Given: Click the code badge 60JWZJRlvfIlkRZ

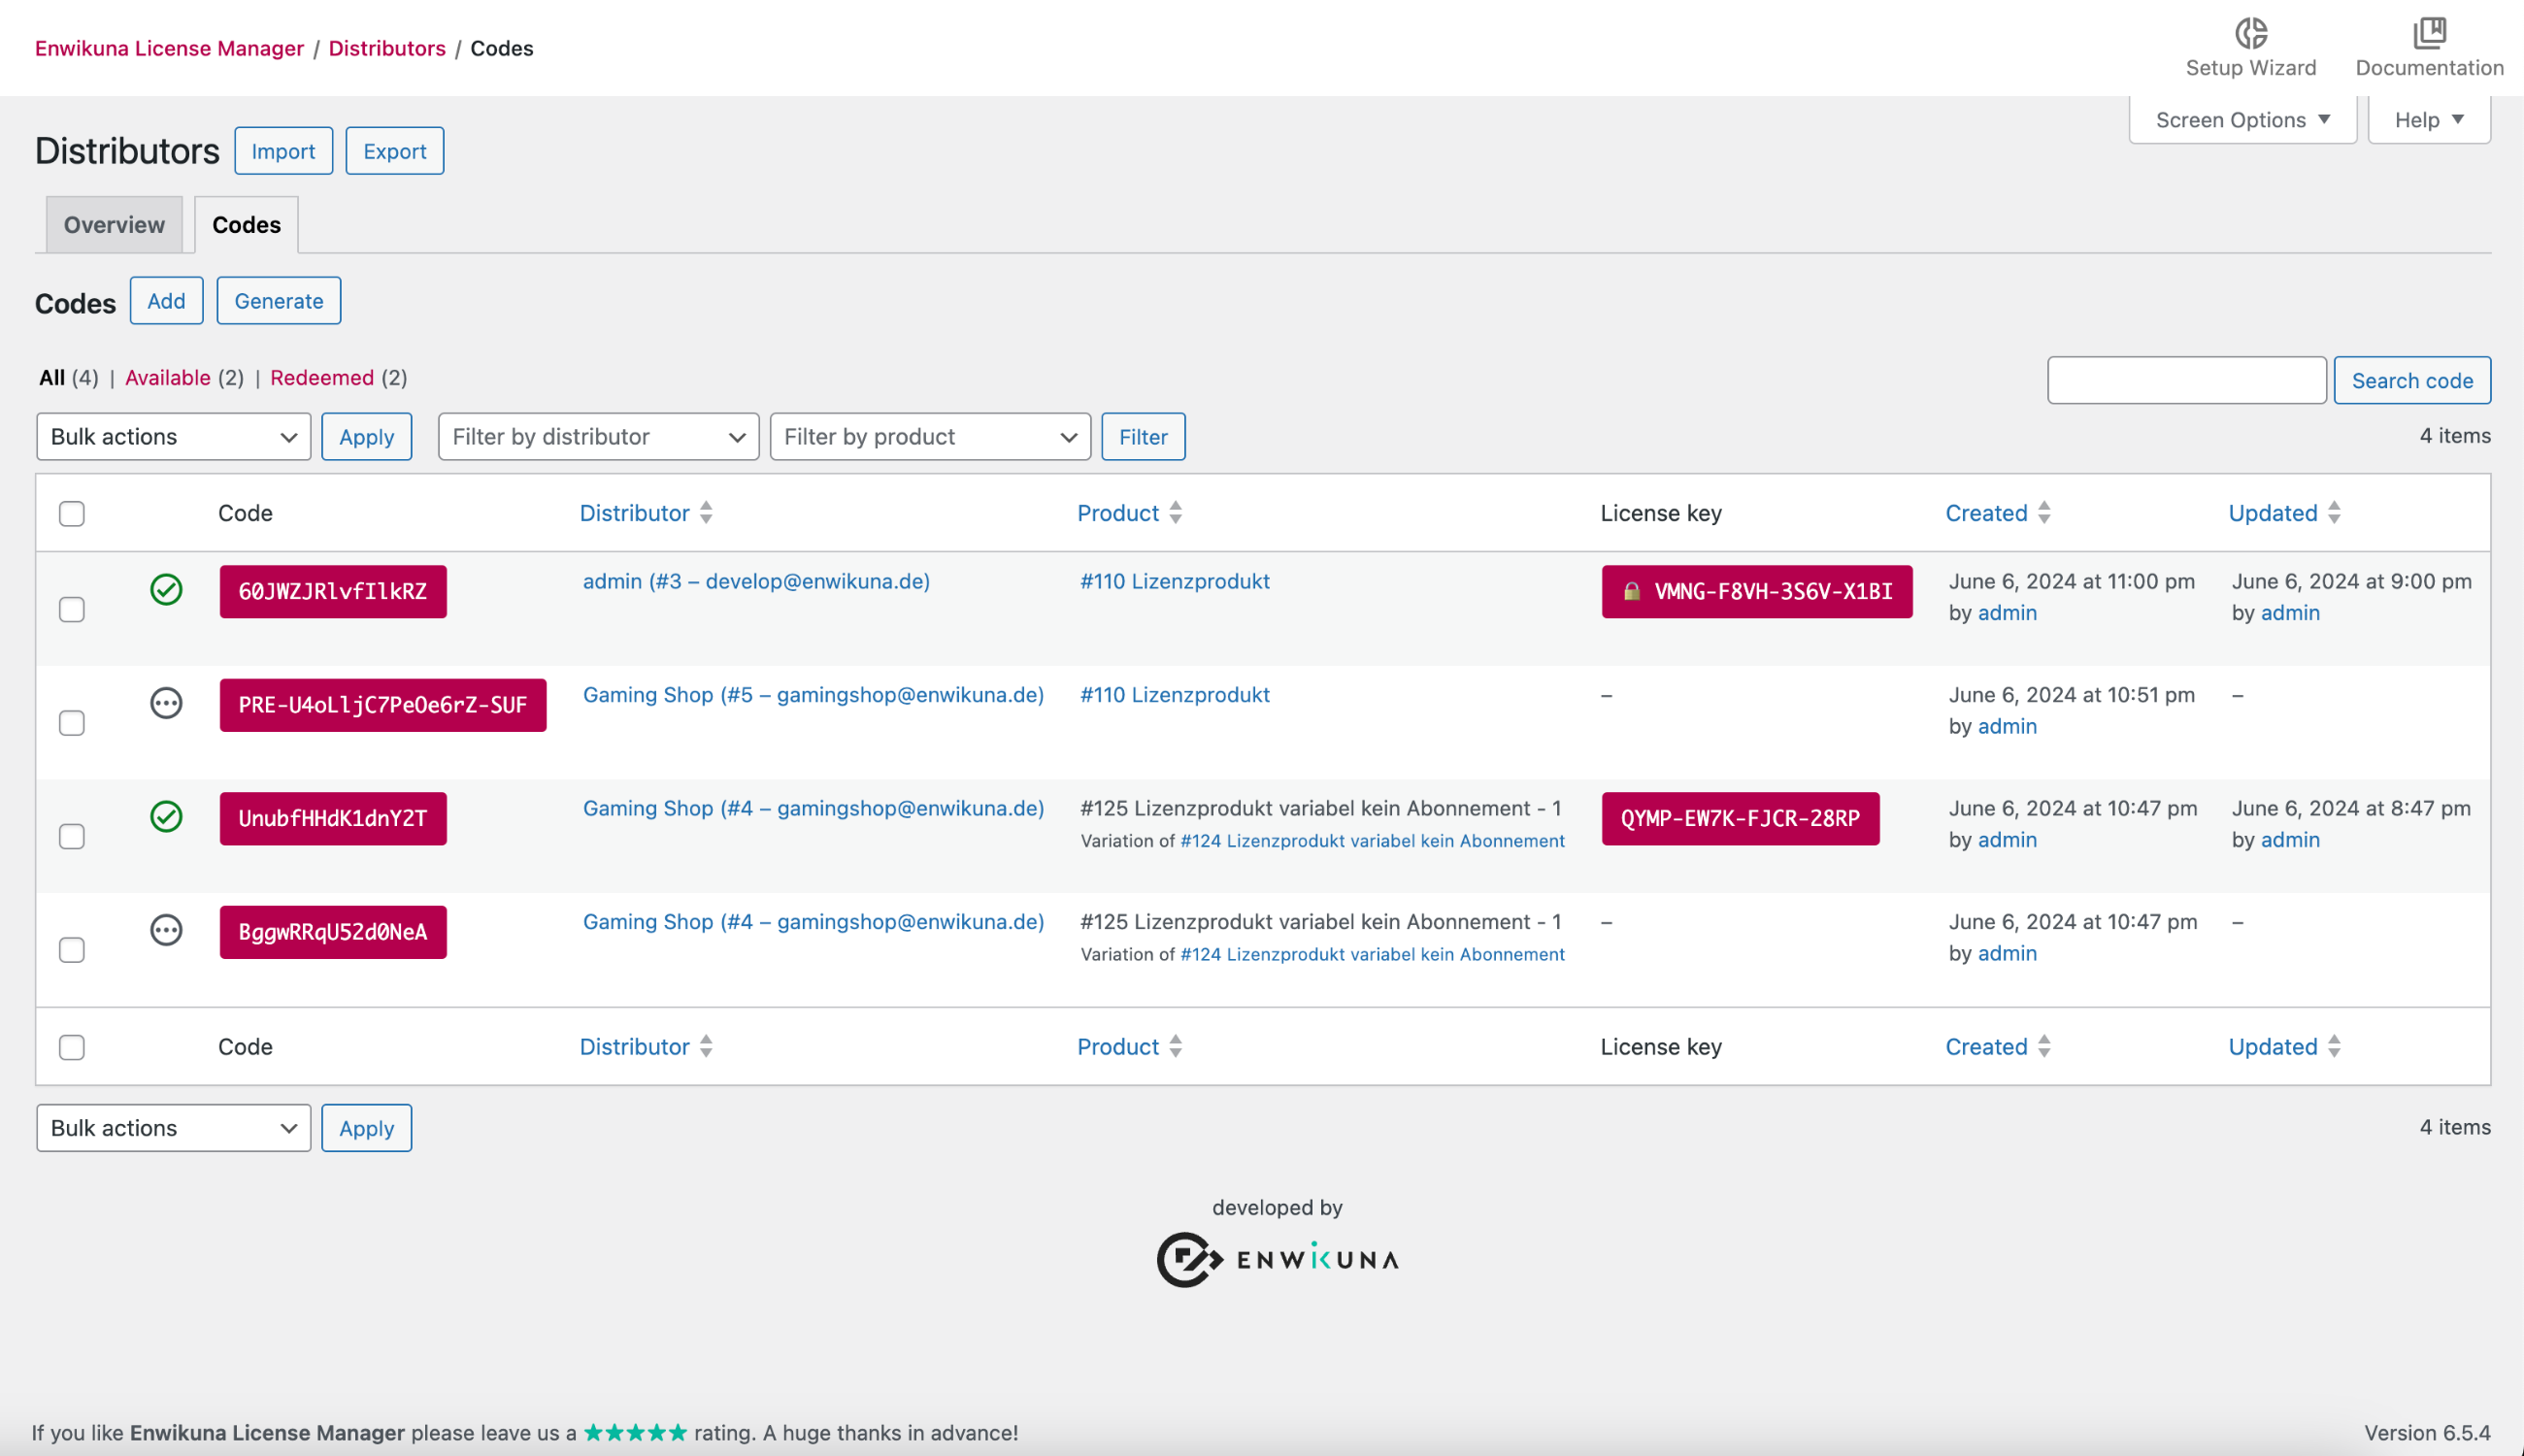Looking at the screenshot, I should coord(333,591).
